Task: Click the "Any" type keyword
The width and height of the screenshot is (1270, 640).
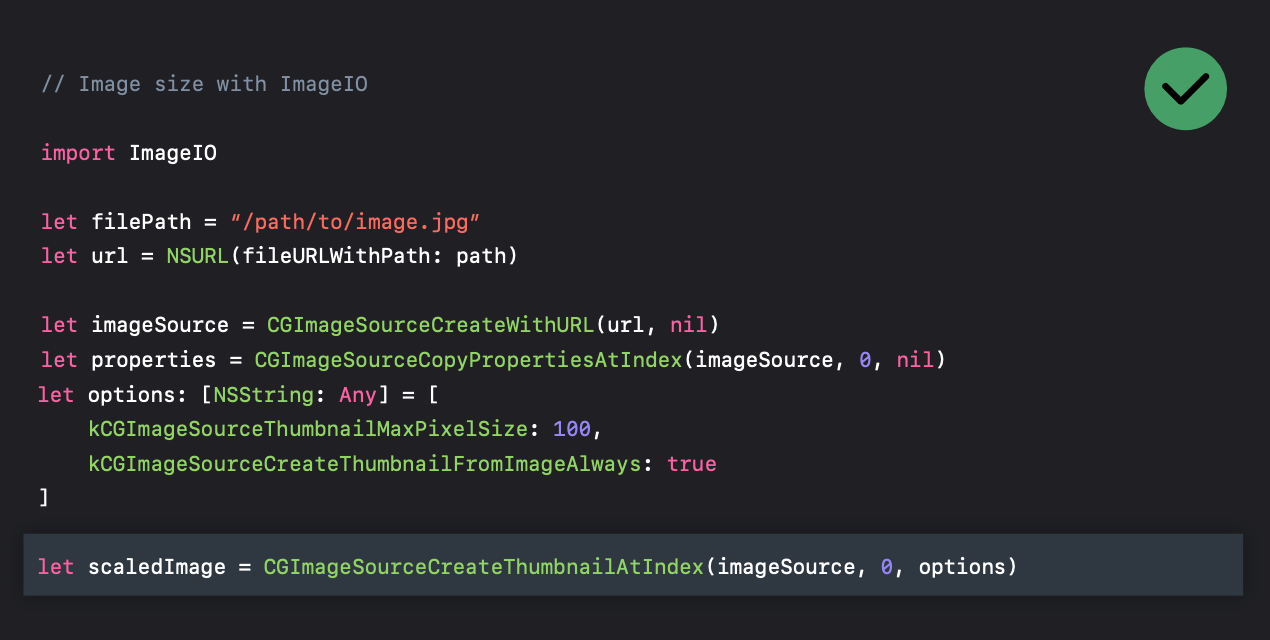Action: (358, 394)
